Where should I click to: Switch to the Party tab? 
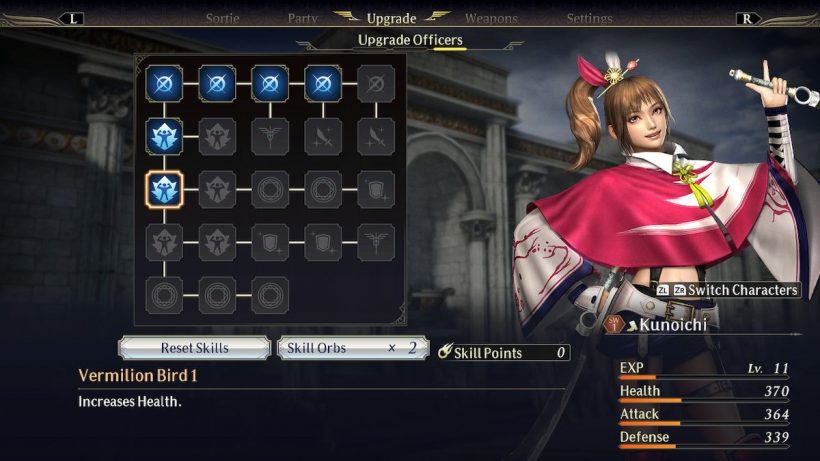(303, 19)
